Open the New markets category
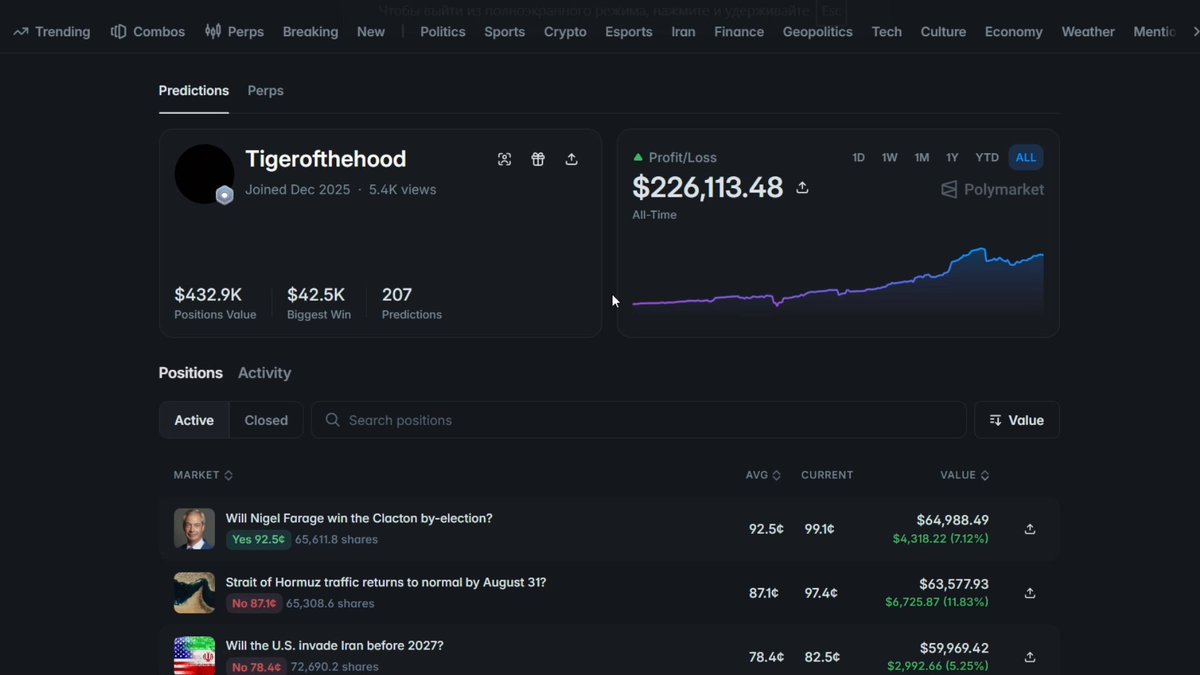 (371, 32)
